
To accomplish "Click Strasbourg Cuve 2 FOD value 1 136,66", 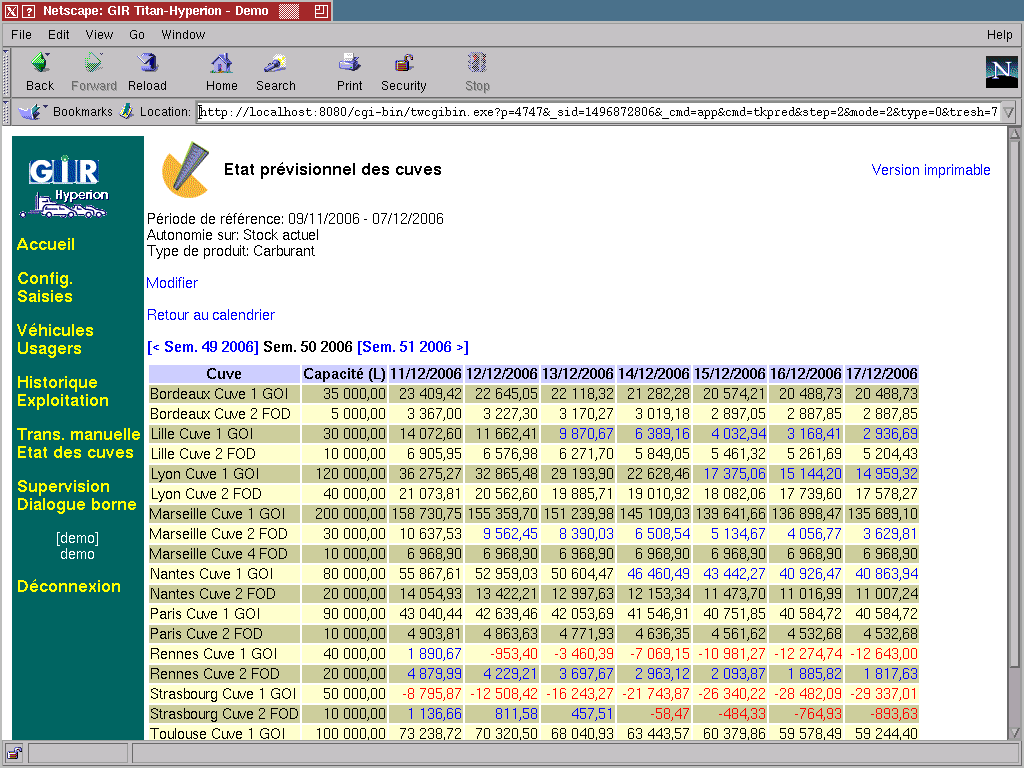I will click(434, 714).
